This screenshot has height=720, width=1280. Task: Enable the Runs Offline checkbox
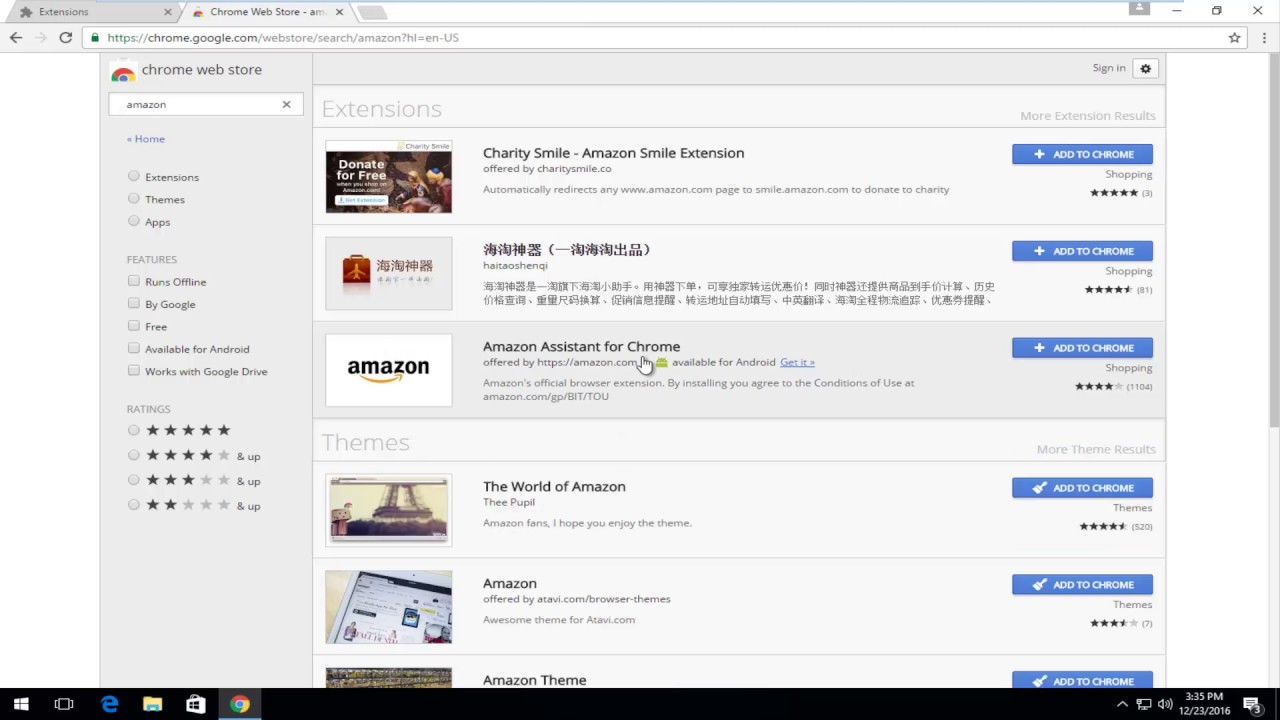tap(134, 281)
